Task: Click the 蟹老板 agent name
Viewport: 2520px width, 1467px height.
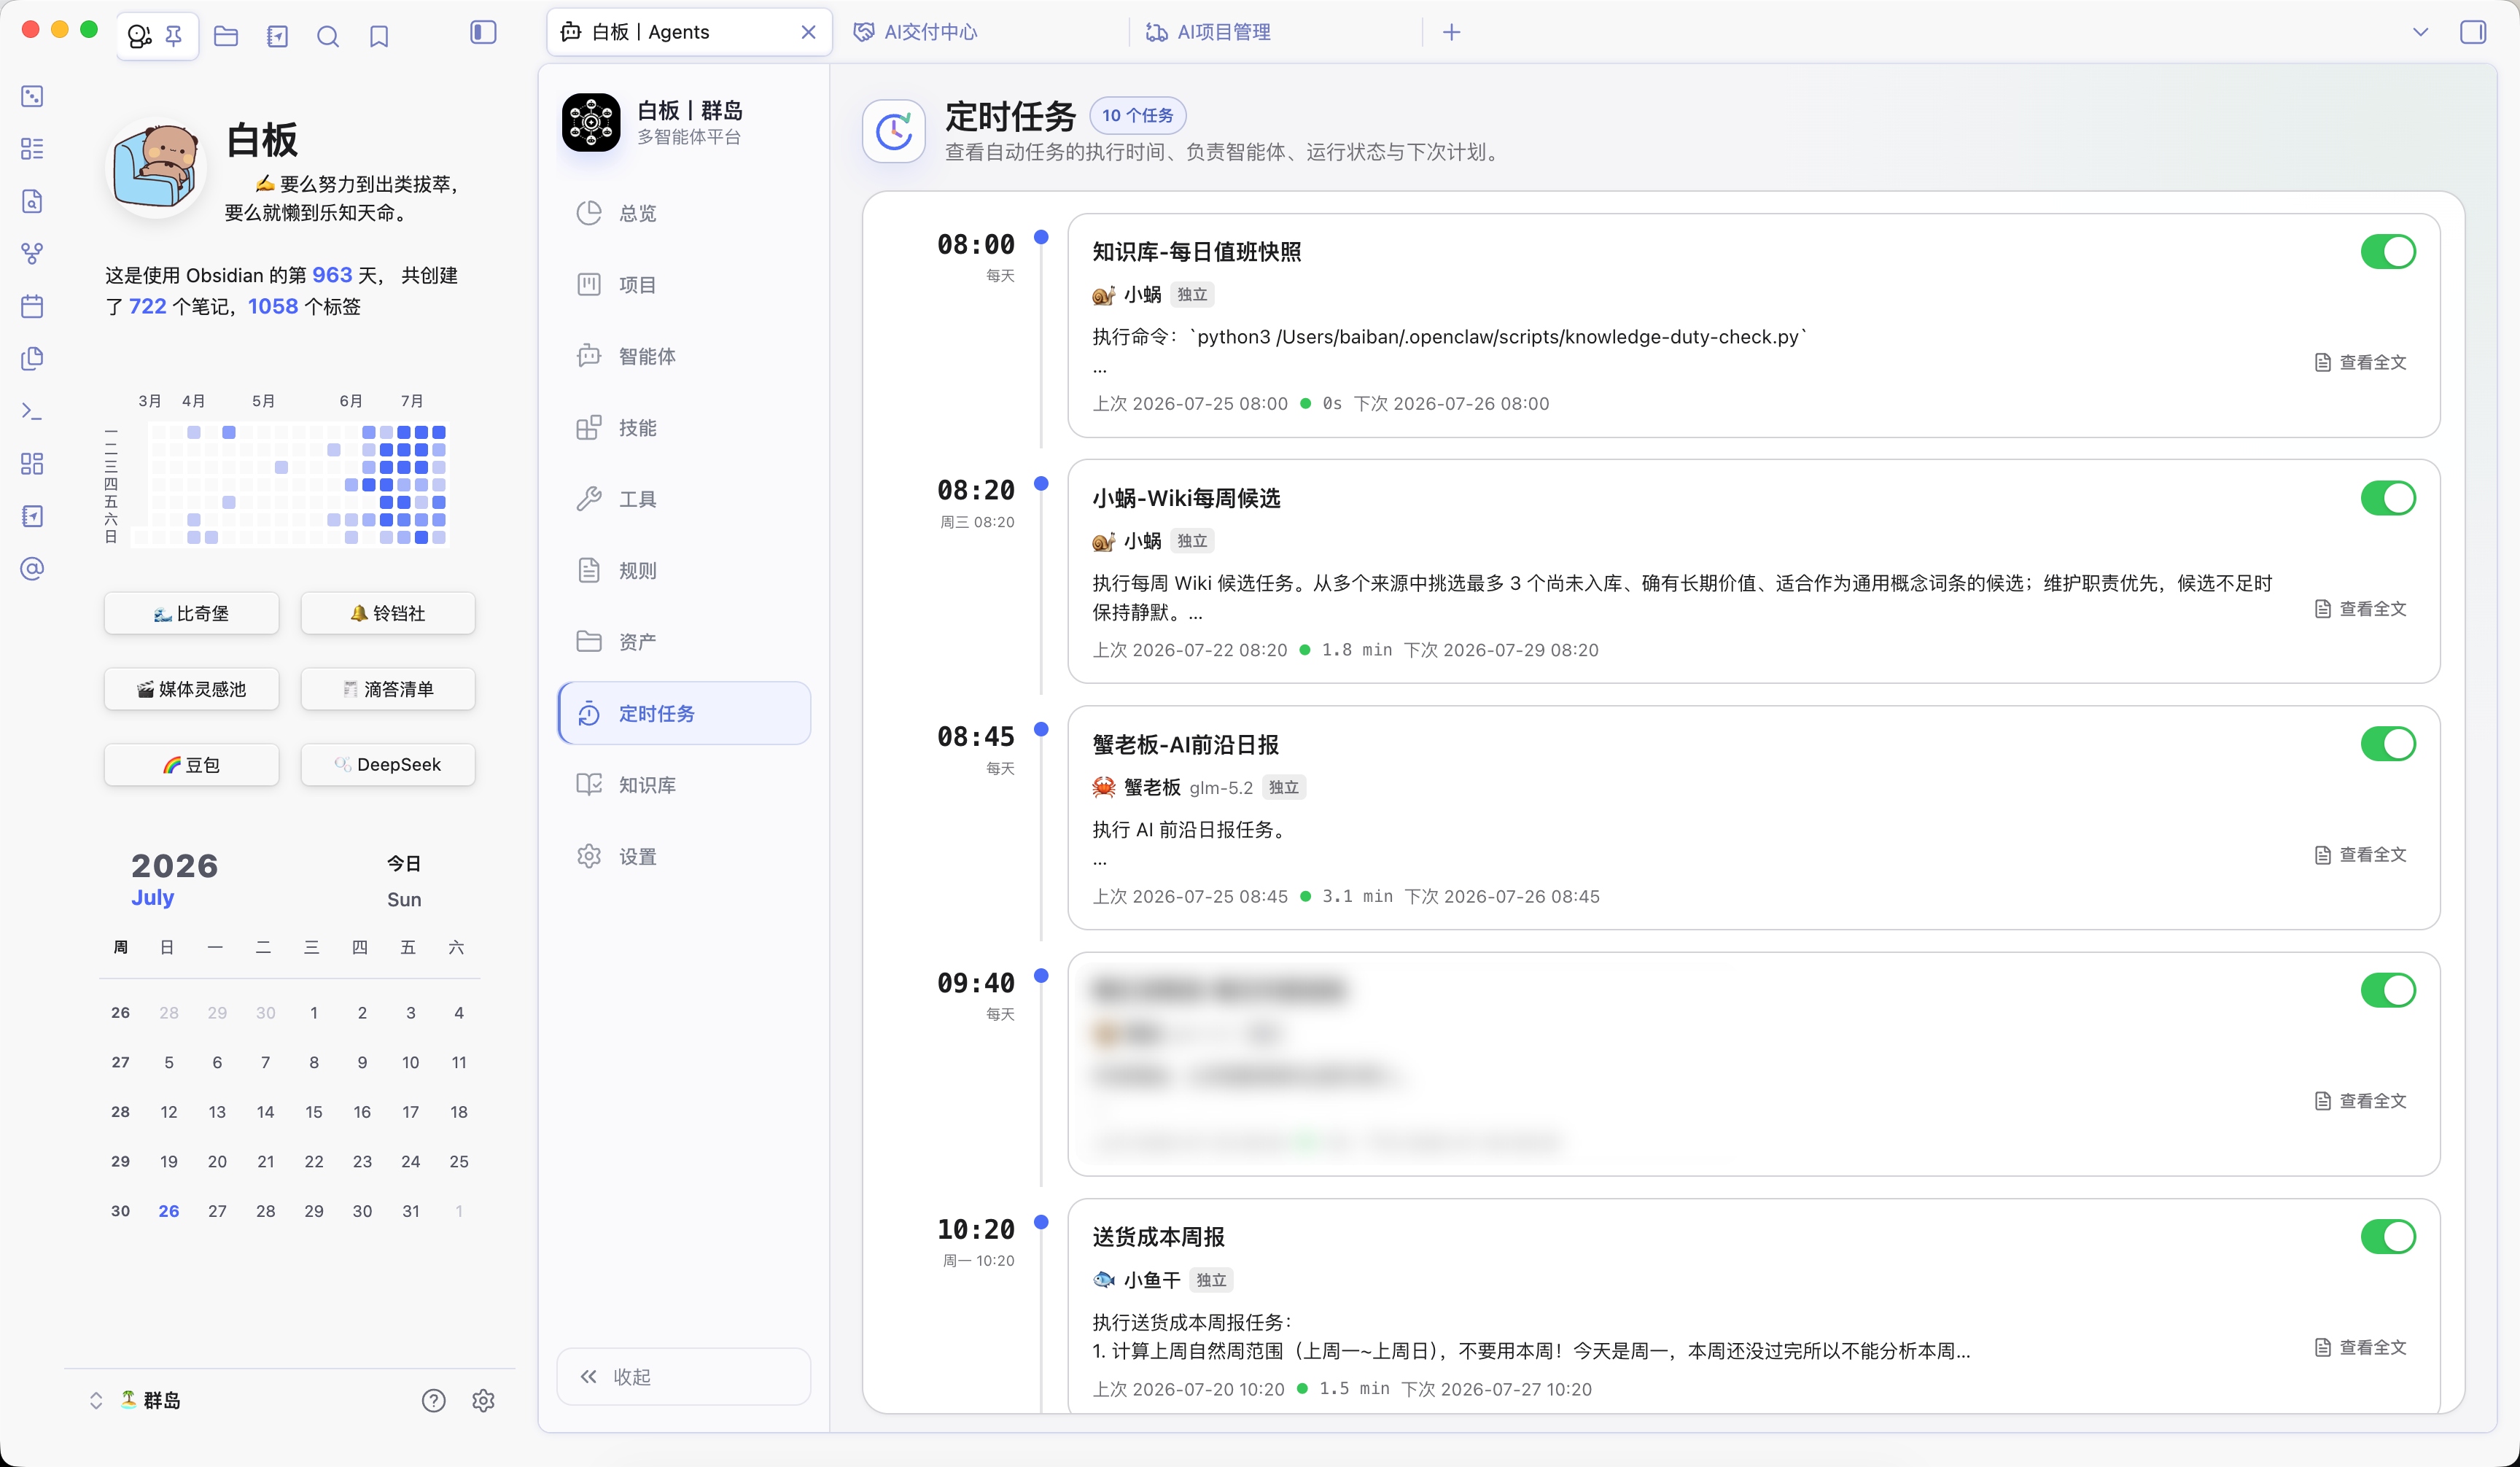Action: (x=1152, y=787)
